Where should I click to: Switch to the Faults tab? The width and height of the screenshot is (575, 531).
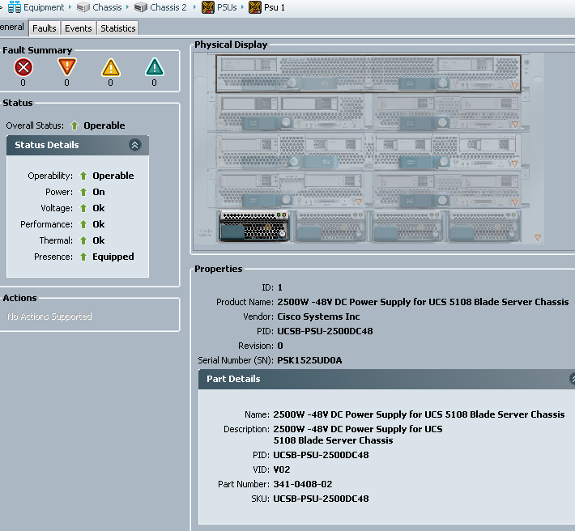click(44, 28)
